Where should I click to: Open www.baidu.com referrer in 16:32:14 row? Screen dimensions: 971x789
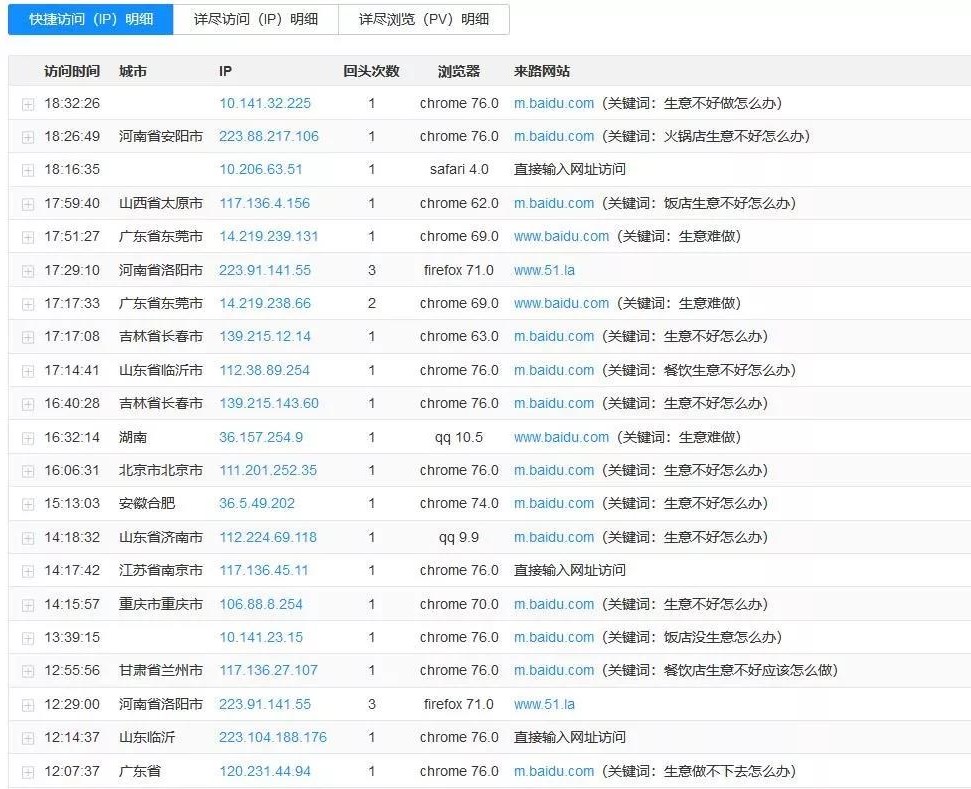tap(561, 437)
